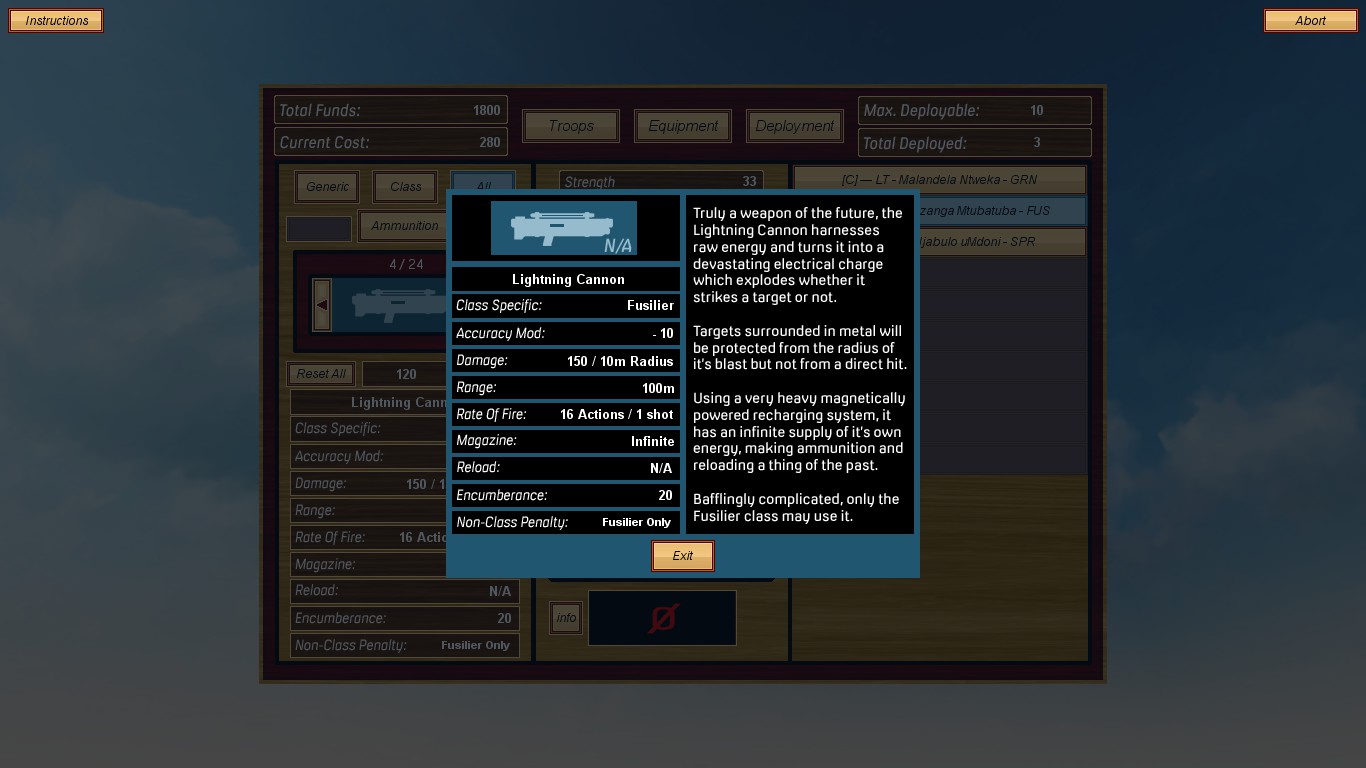Reset all equipment with Reset All

point(321,374)
